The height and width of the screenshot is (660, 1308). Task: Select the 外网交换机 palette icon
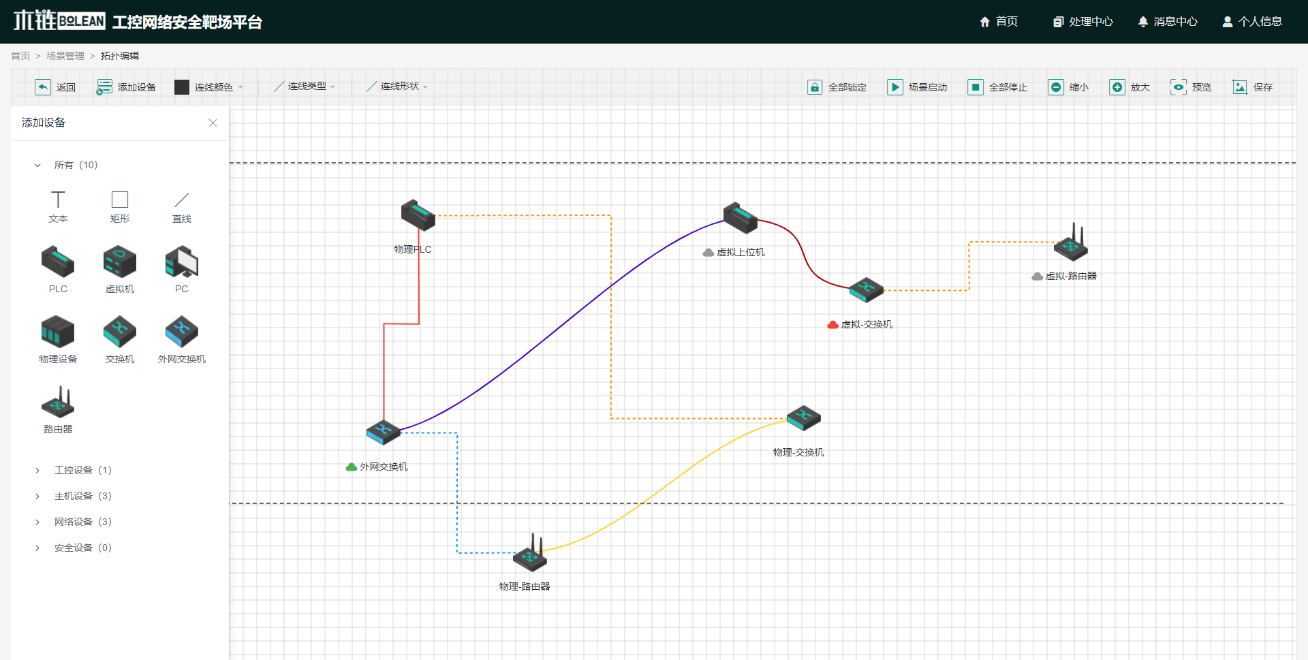pyautogui.click(x=181, y=332)
